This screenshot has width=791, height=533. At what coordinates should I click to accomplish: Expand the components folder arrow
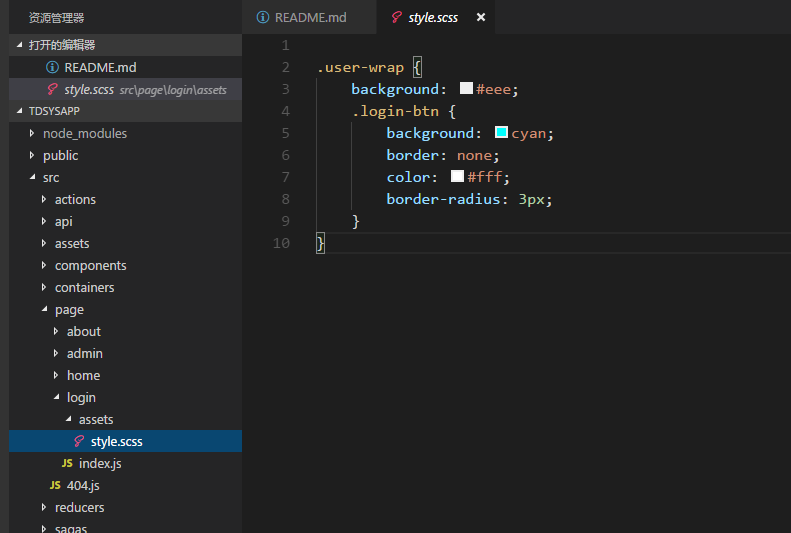coord(44,265)
